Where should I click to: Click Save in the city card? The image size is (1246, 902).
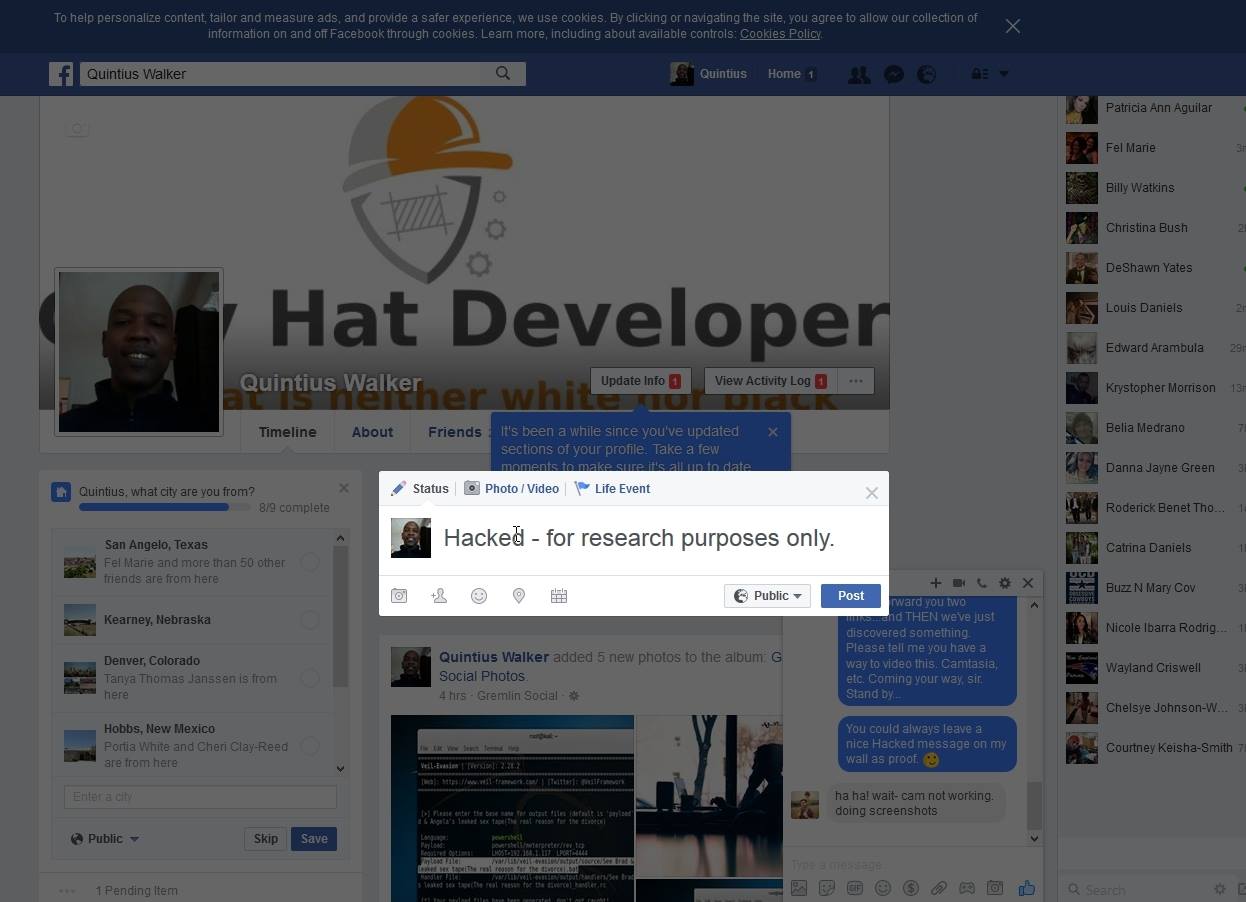pyautogui.click(x=314, y=839)
